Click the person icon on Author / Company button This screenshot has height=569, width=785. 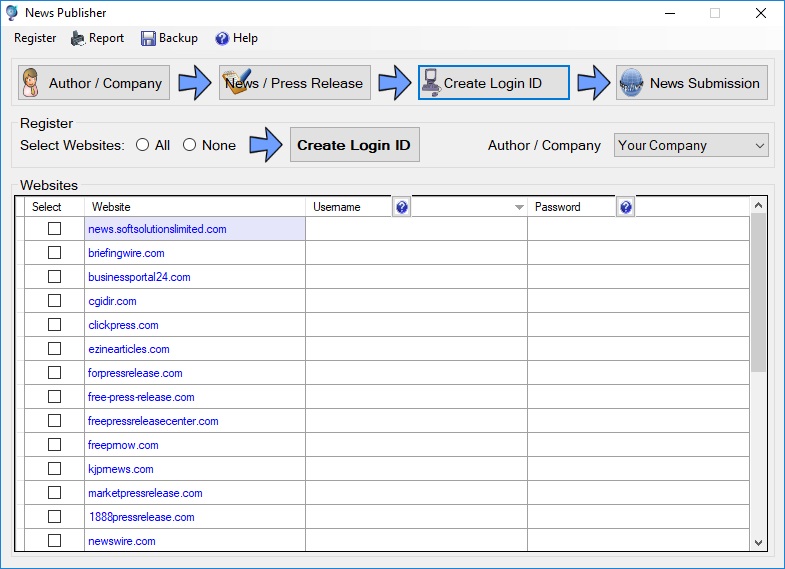click(31, 83)
